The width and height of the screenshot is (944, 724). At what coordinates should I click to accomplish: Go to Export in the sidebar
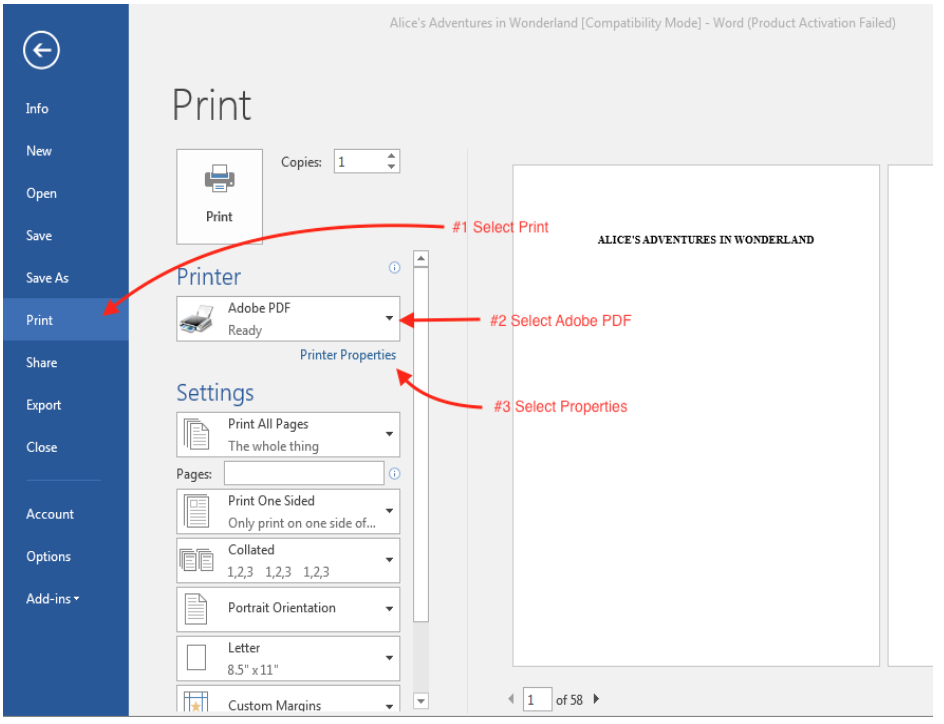[x=43, y=405]
